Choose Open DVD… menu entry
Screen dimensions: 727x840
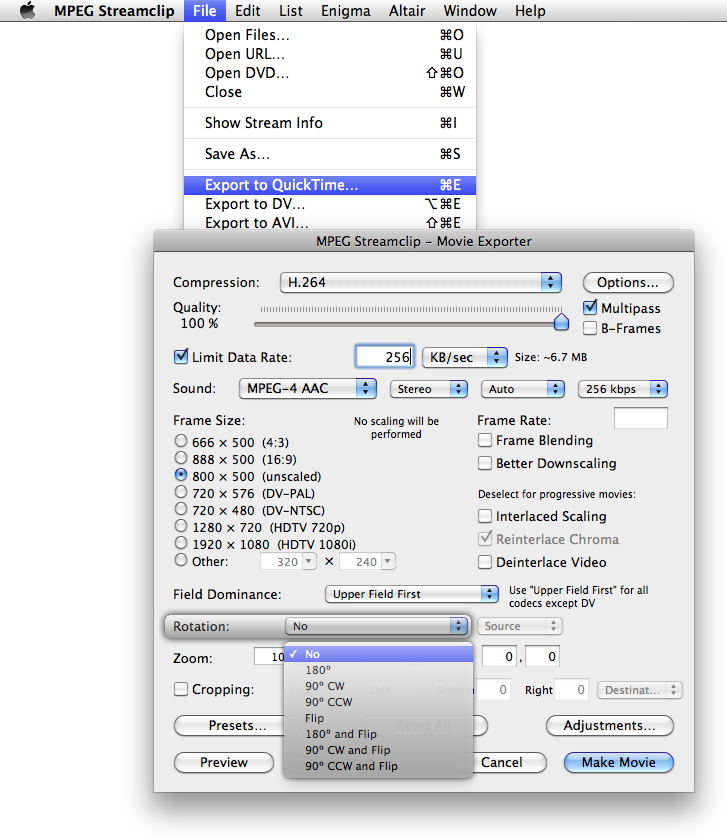(329, 73)
